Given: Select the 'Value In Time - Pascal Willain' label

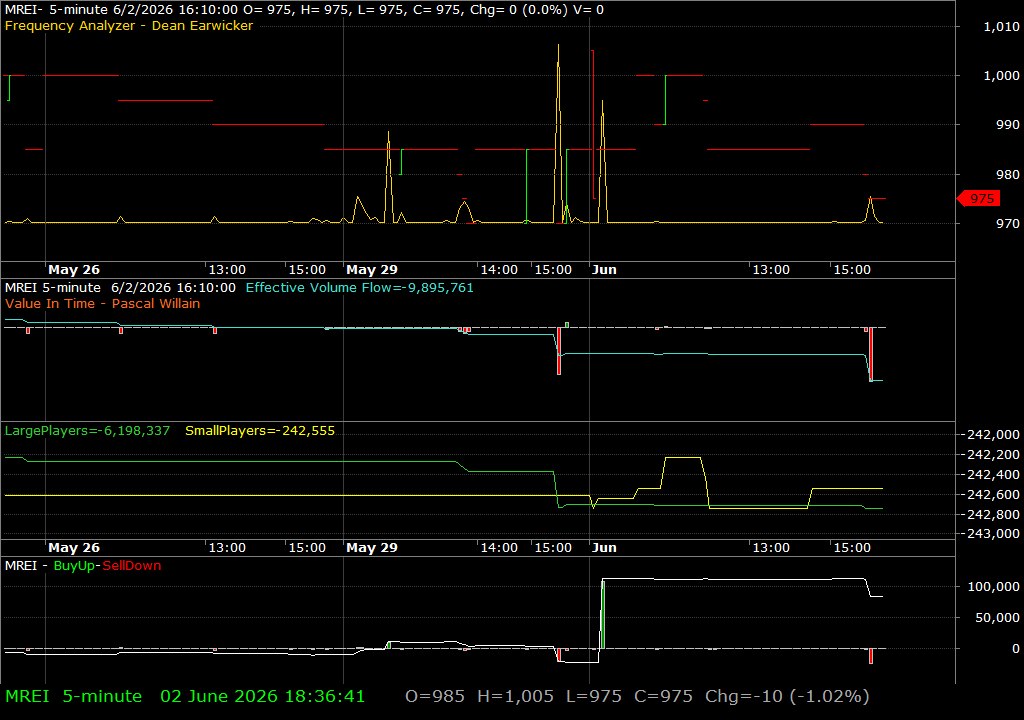Looking at the screenshot, I should [x=103, y=303].
